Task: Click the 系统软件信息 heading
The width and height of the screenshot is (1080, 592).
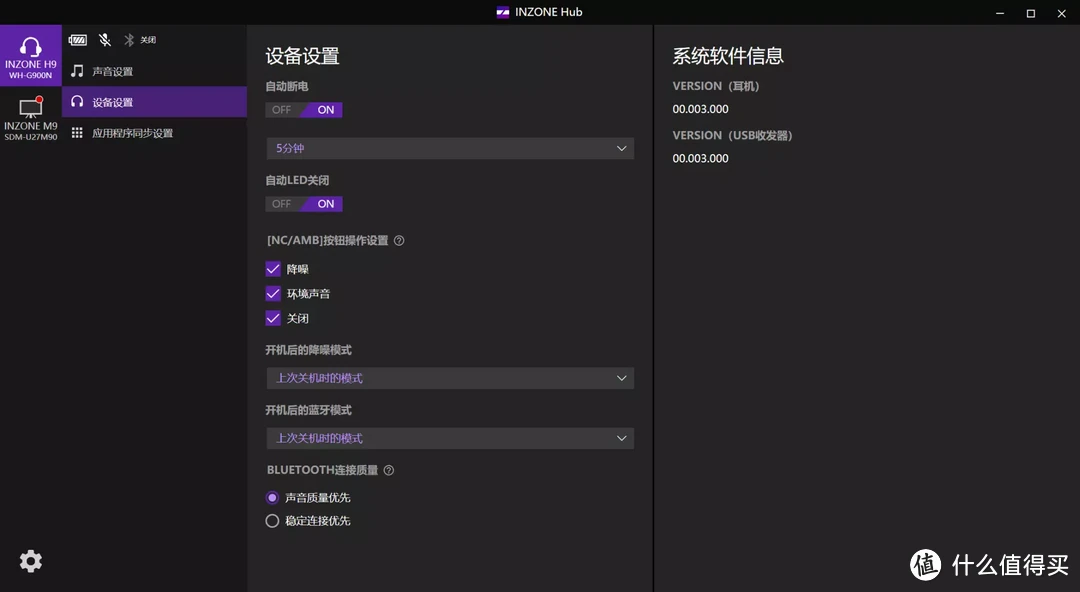Action: [728, 56]
